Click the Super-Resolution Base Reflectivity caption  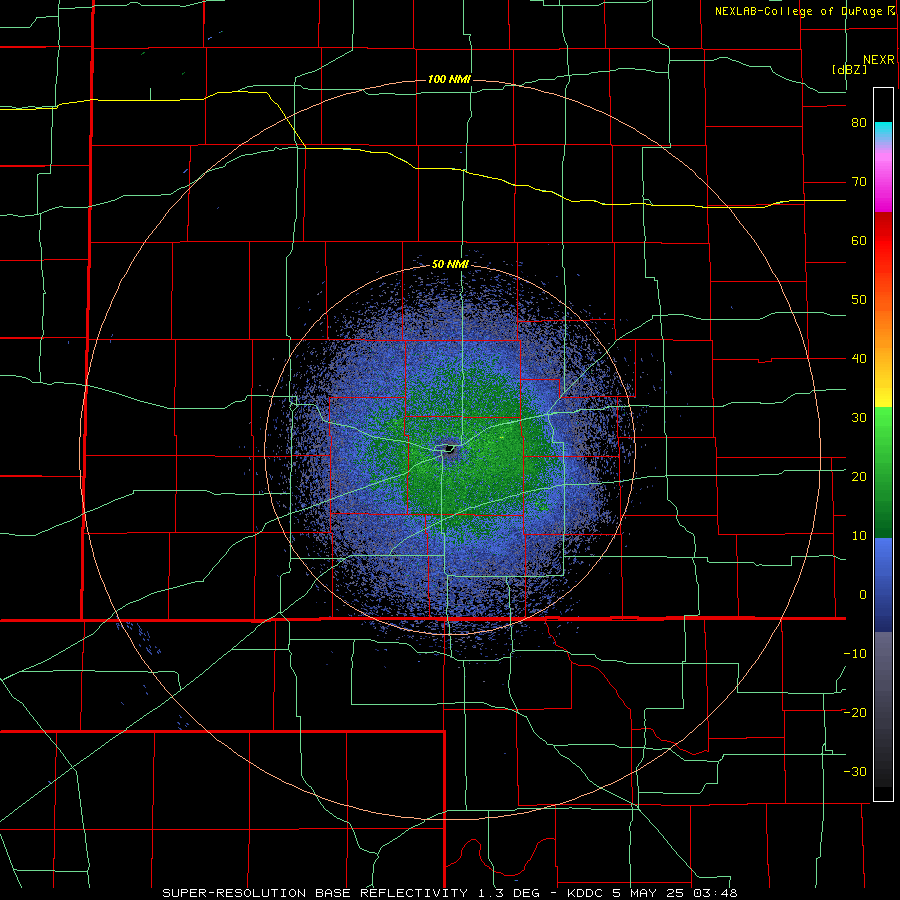click(315, 893)
